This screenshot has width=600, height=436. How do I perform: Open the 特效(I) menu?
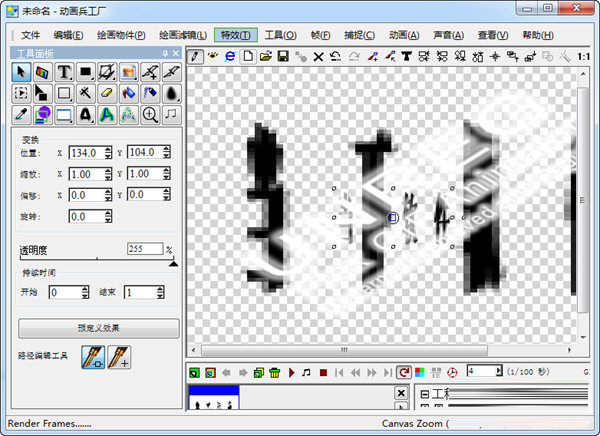(x=234, y=35)
